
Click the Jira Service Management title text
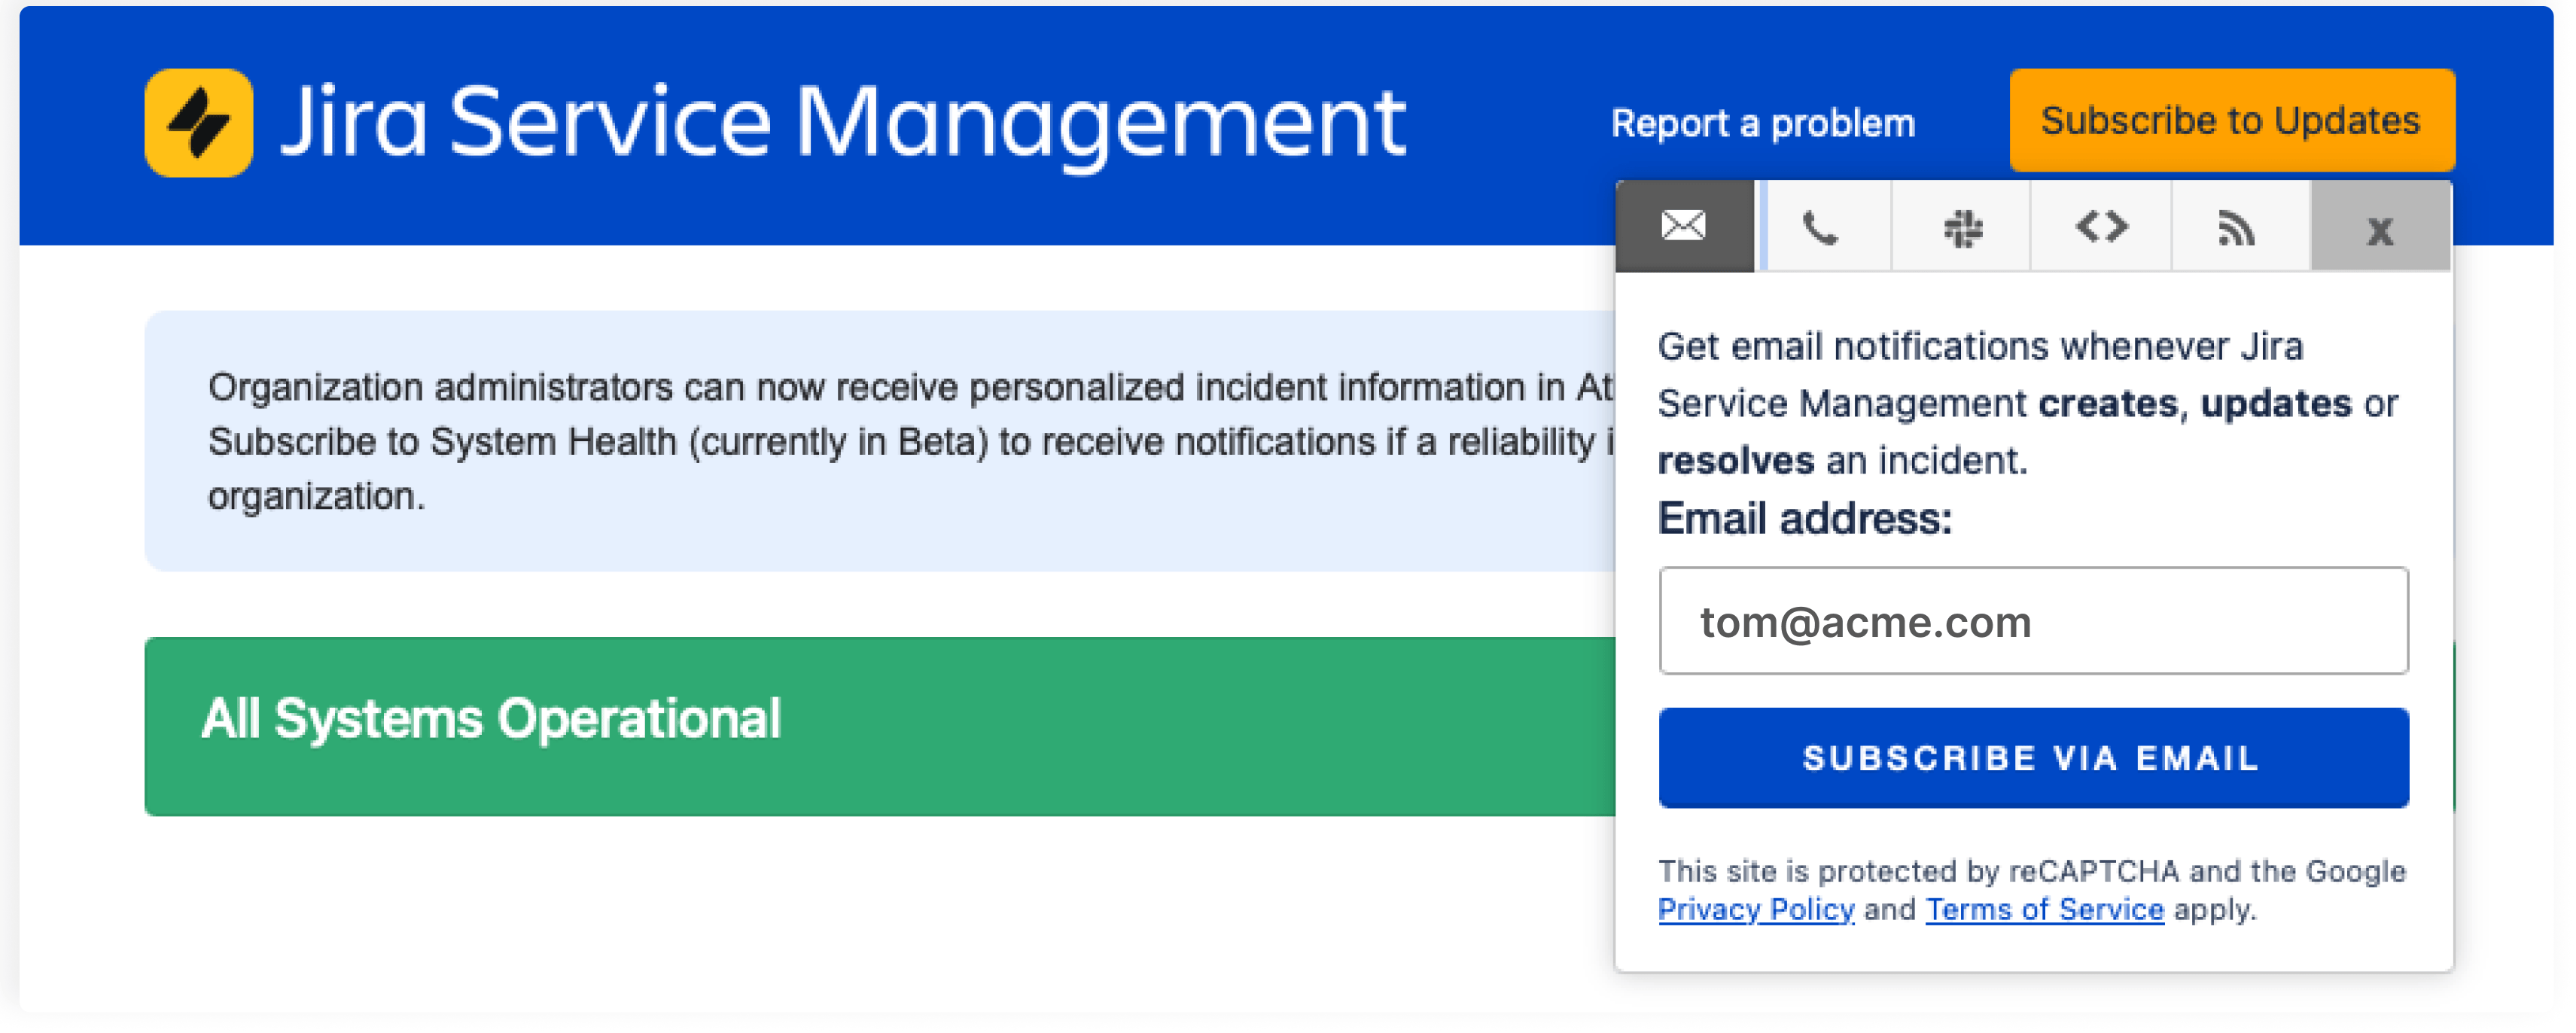840,120
